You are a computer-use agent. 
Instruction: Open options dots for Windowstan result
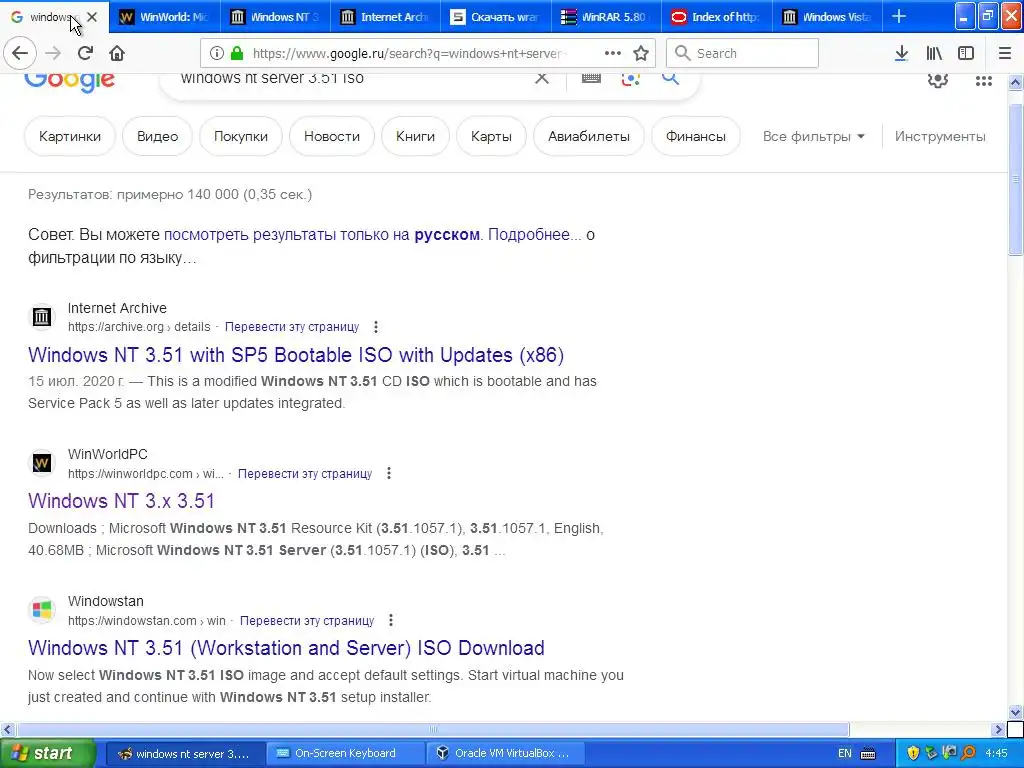tap(391, 620)
